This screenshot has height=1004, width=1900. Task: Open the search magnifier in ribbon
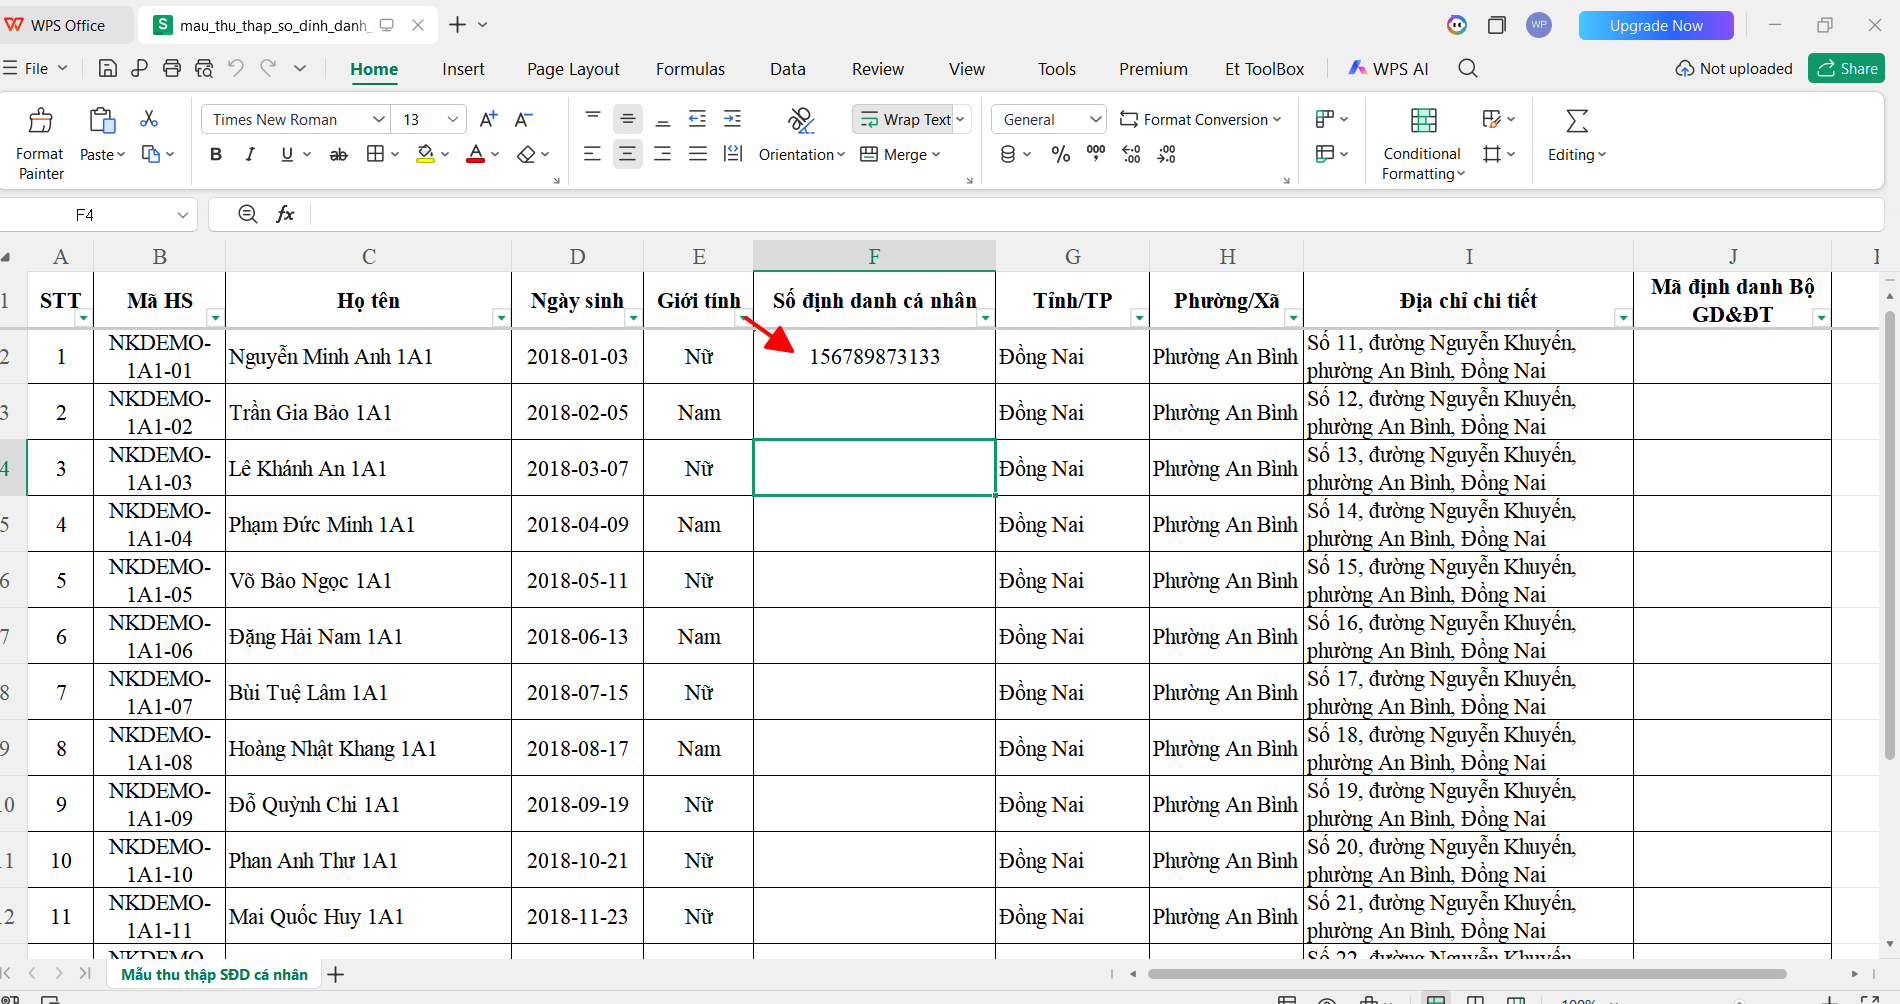[x=1468, y=68]
